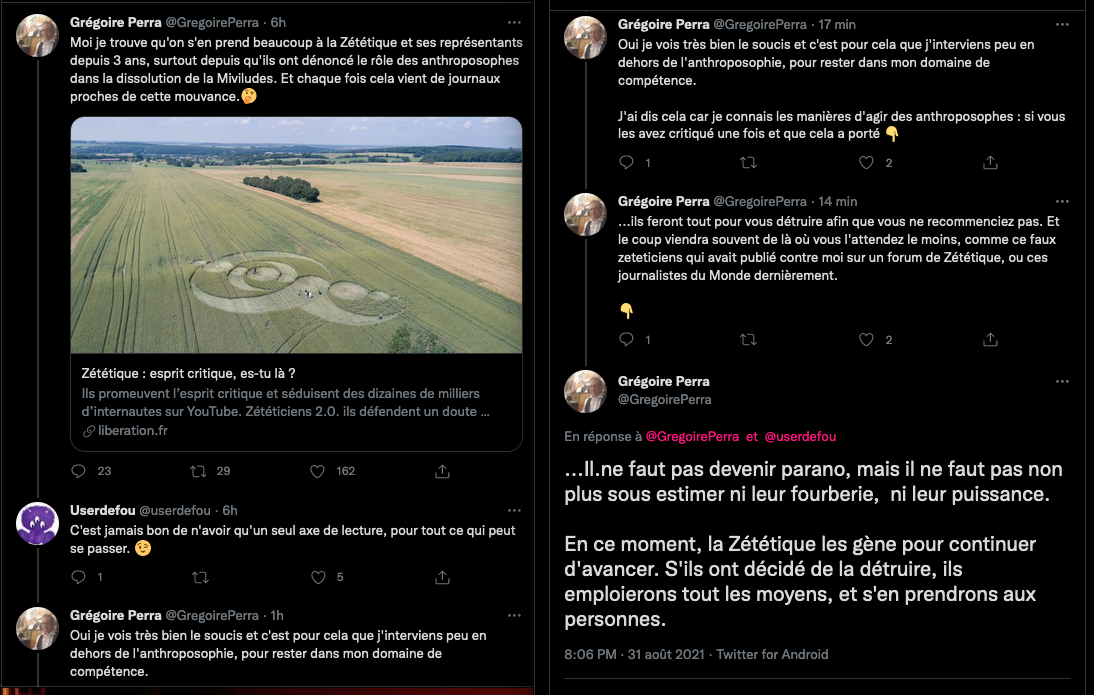Open Userdefou's purple profile avatar
The width and height of the screenshot is (1094, 695).
pos(38,523)
